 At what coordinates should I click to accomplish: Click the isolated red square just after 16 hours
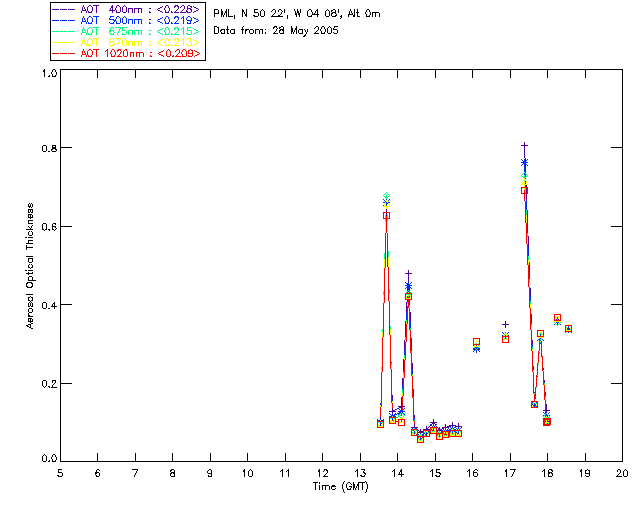point(476,342)
